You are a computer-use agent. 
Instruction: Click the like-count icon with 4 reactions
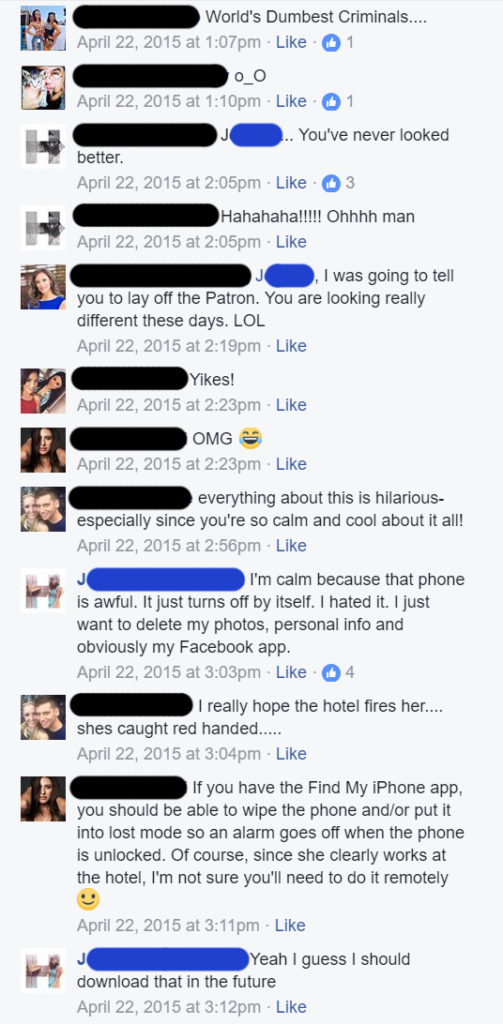point(331,673)
